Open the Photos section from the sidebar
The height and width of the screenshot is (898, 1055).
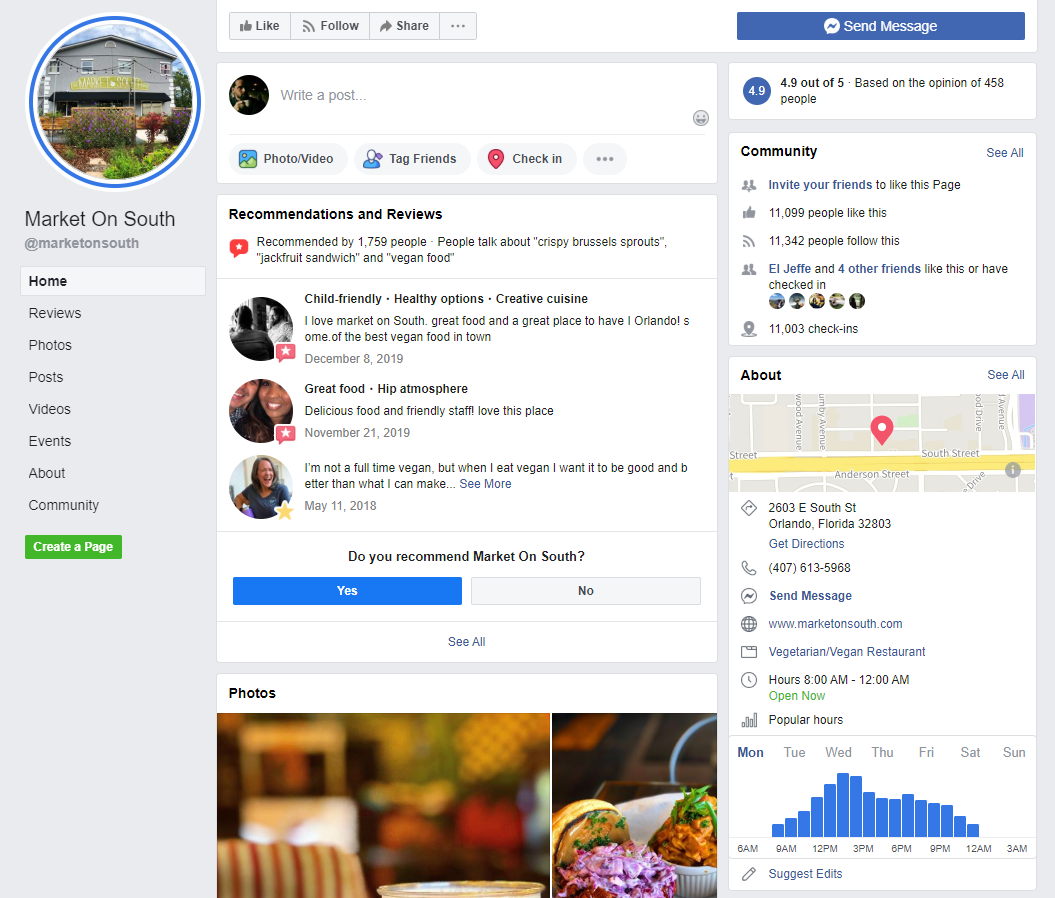(50, 345)
